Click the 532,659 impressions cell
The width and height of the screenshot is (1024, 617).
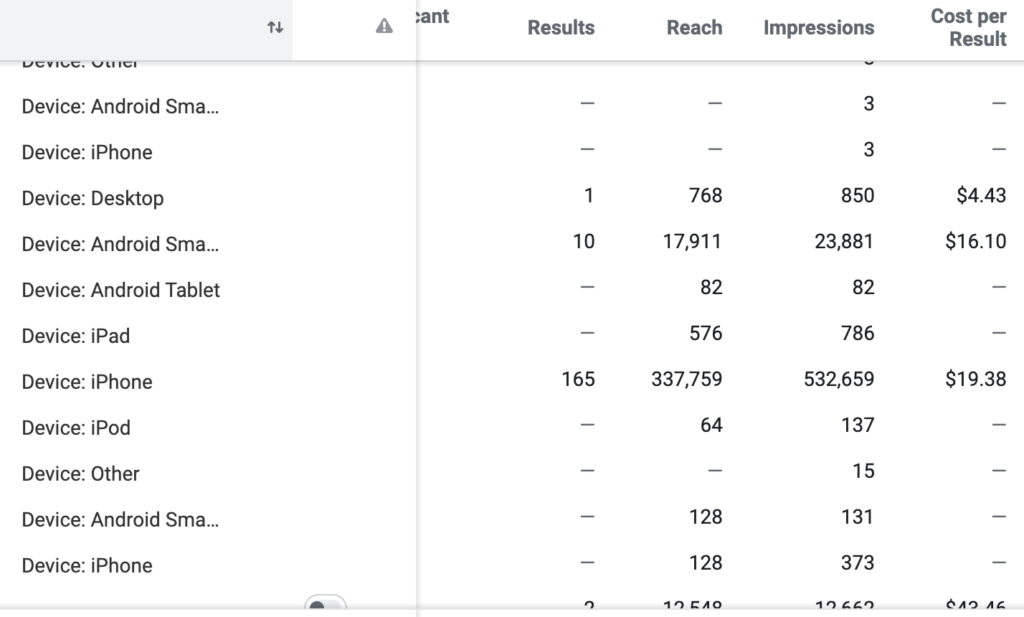tap(839, 379)
